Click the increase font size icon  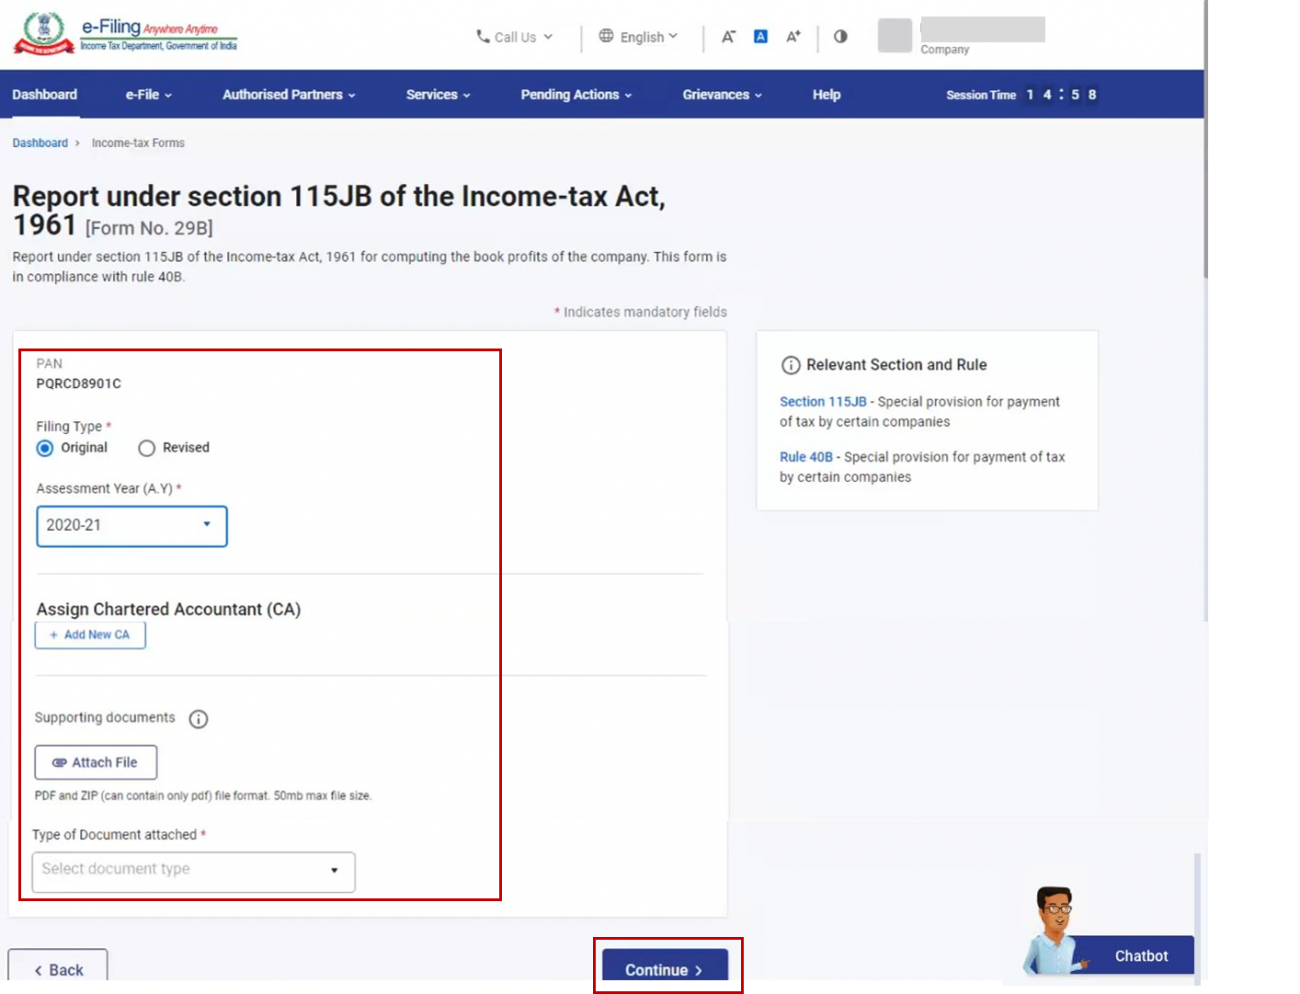[793, 36]
